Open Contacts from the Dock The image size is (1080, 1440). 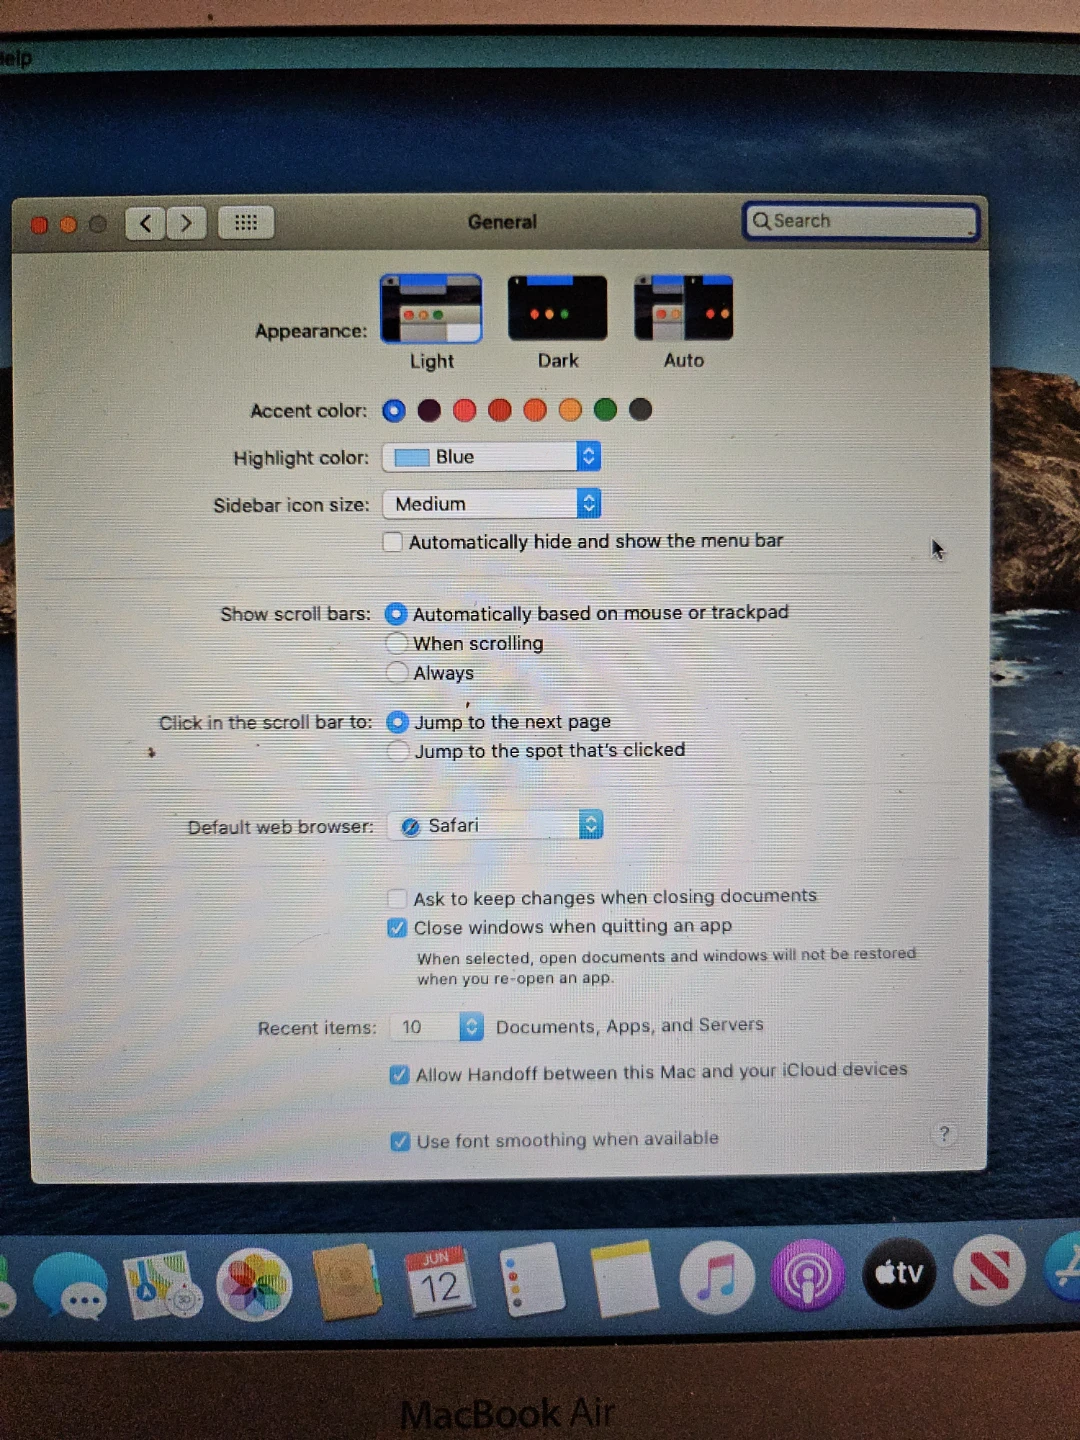(x=347, y=1283)
